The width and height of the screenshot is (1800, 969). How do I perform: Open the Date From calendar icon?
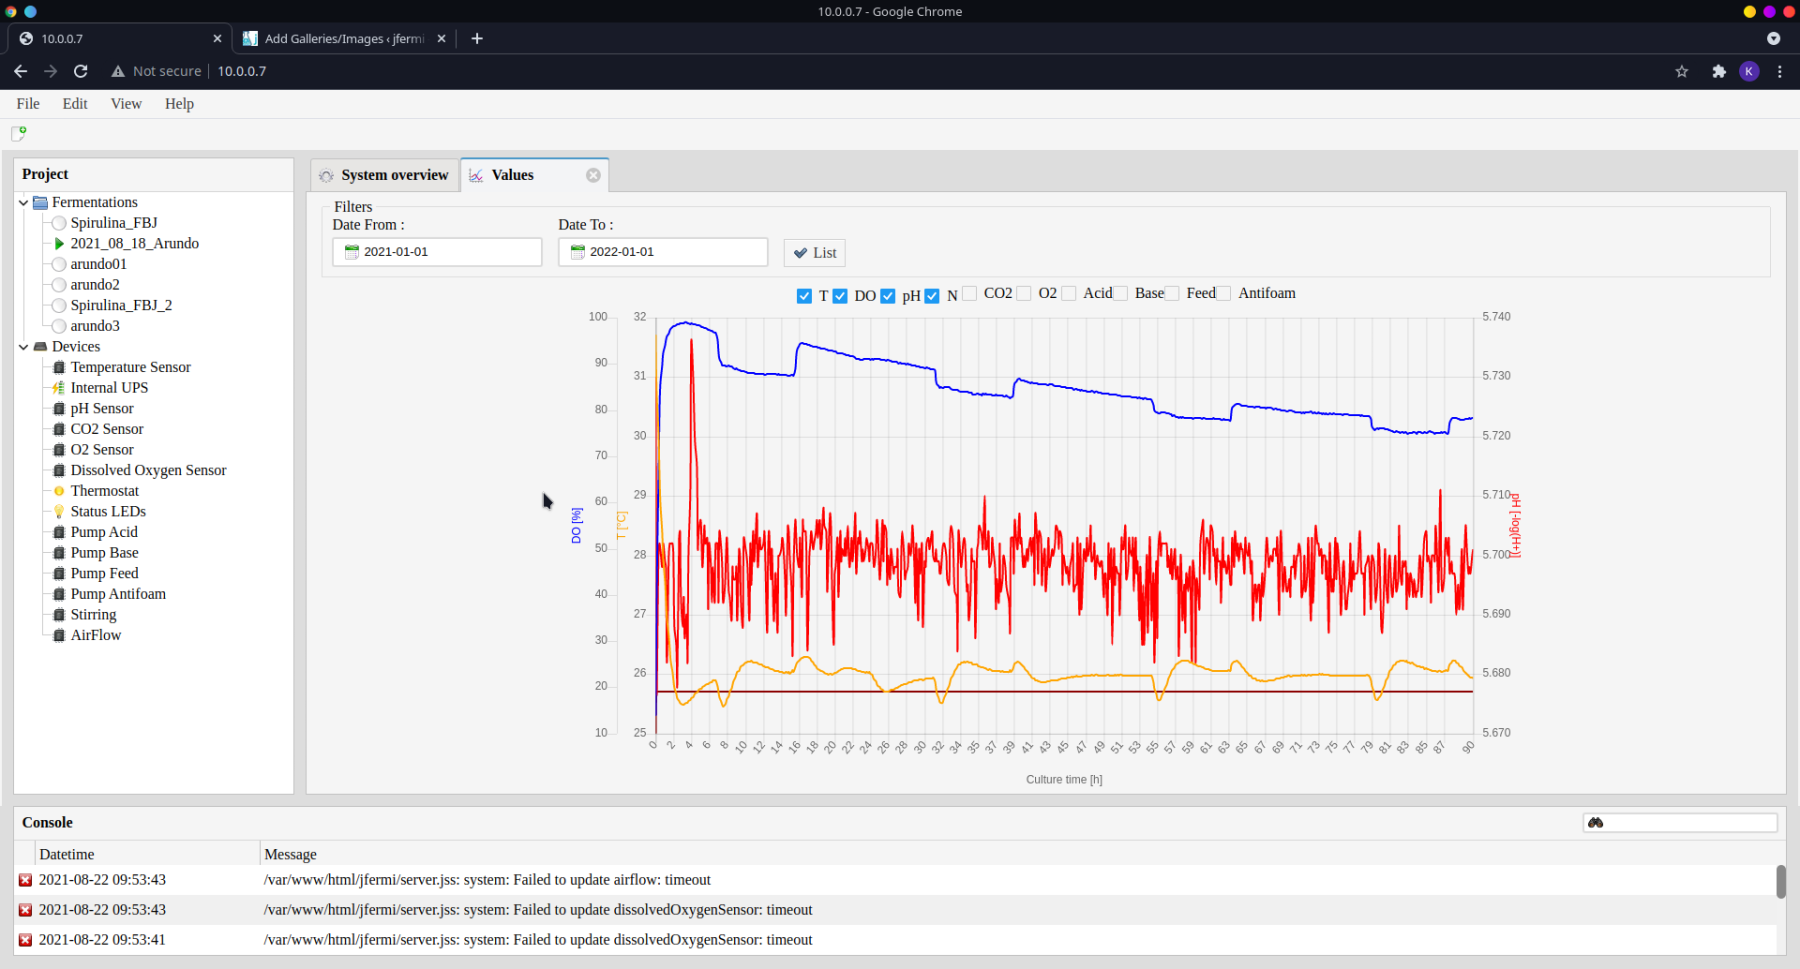tap(351, 252)
